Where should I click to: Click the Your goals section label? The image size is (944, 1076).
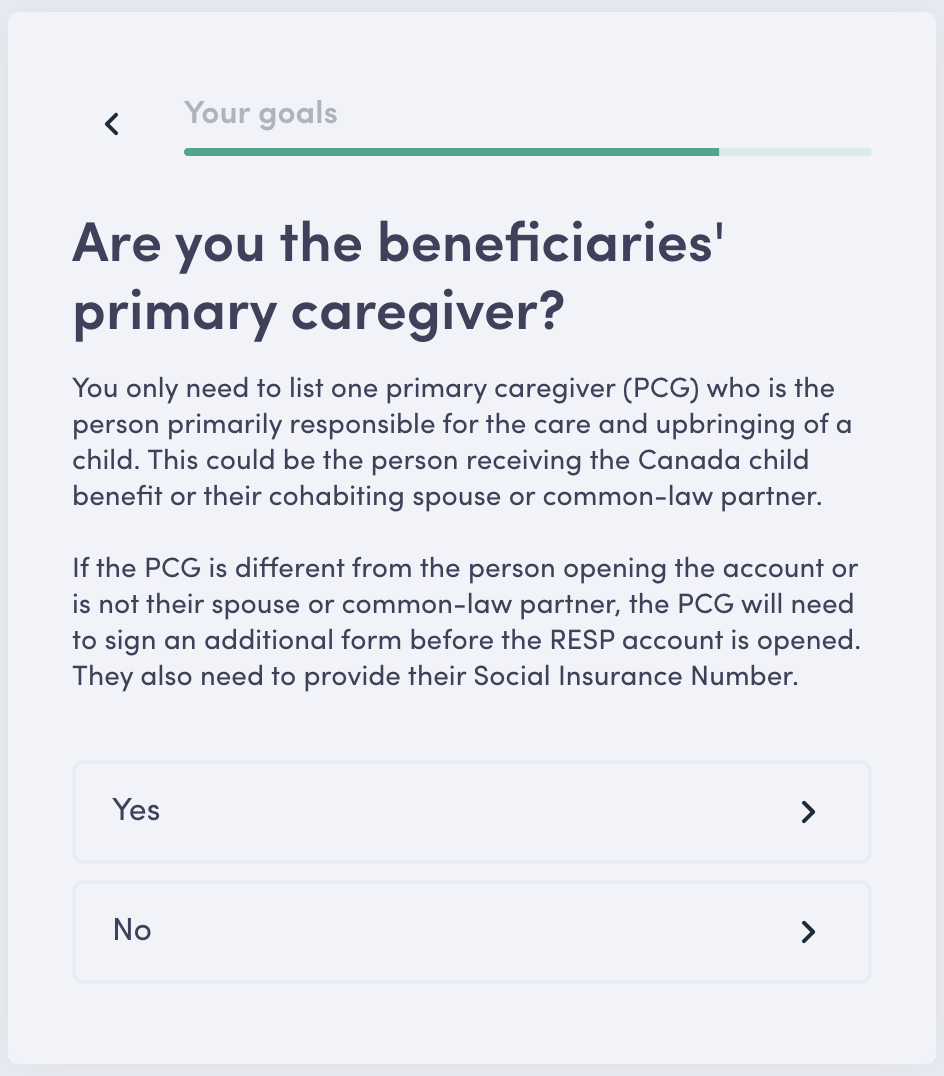click(x=261, y=113)
